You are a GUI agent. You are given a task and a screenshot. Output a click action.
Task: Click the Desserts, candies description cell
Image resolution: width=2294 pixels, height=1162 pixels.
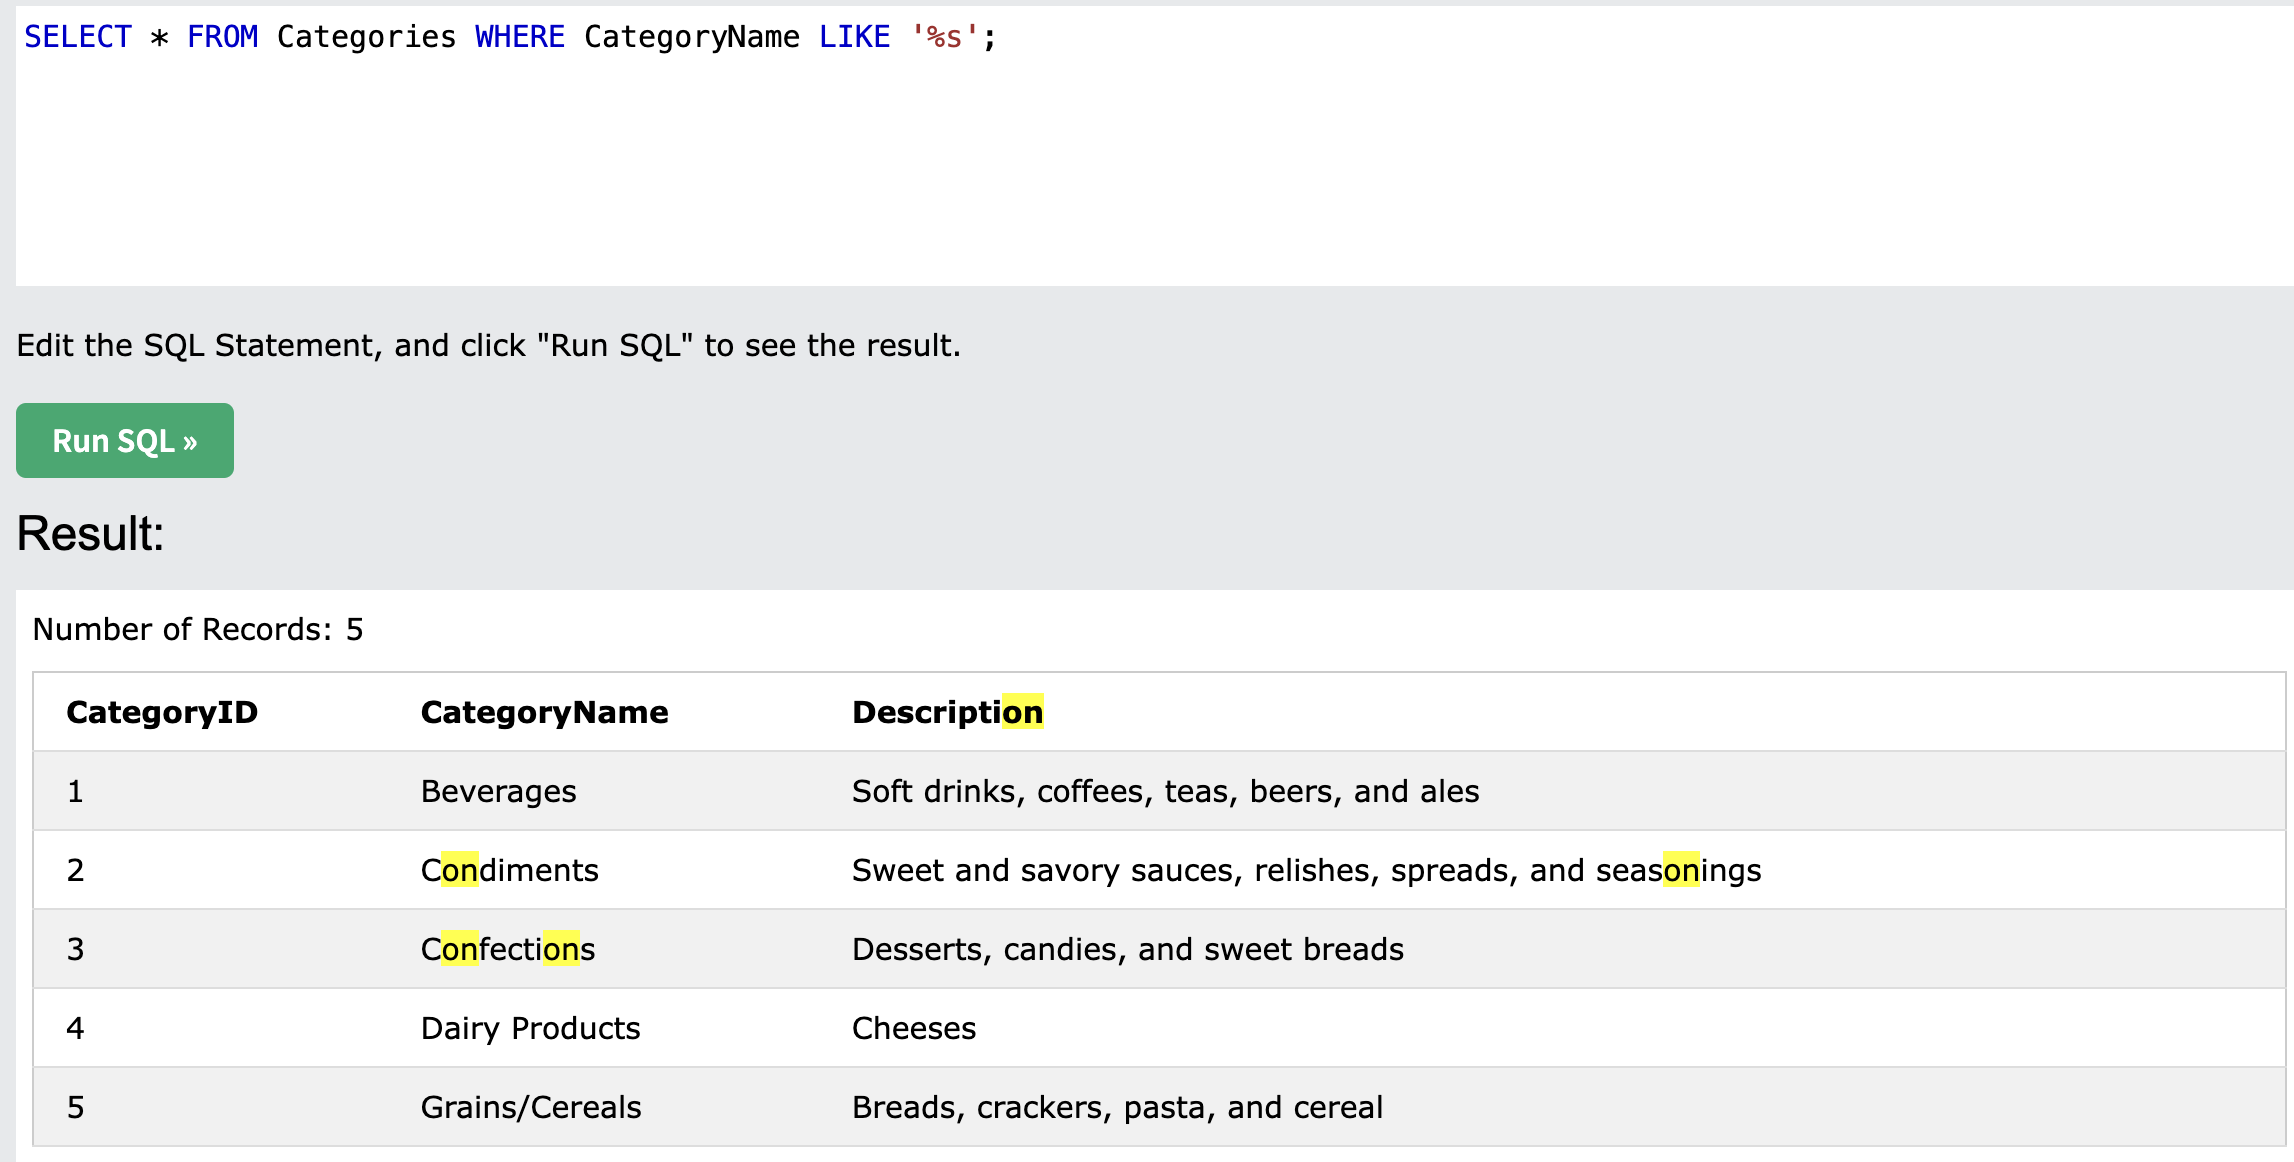(1127, 949)
